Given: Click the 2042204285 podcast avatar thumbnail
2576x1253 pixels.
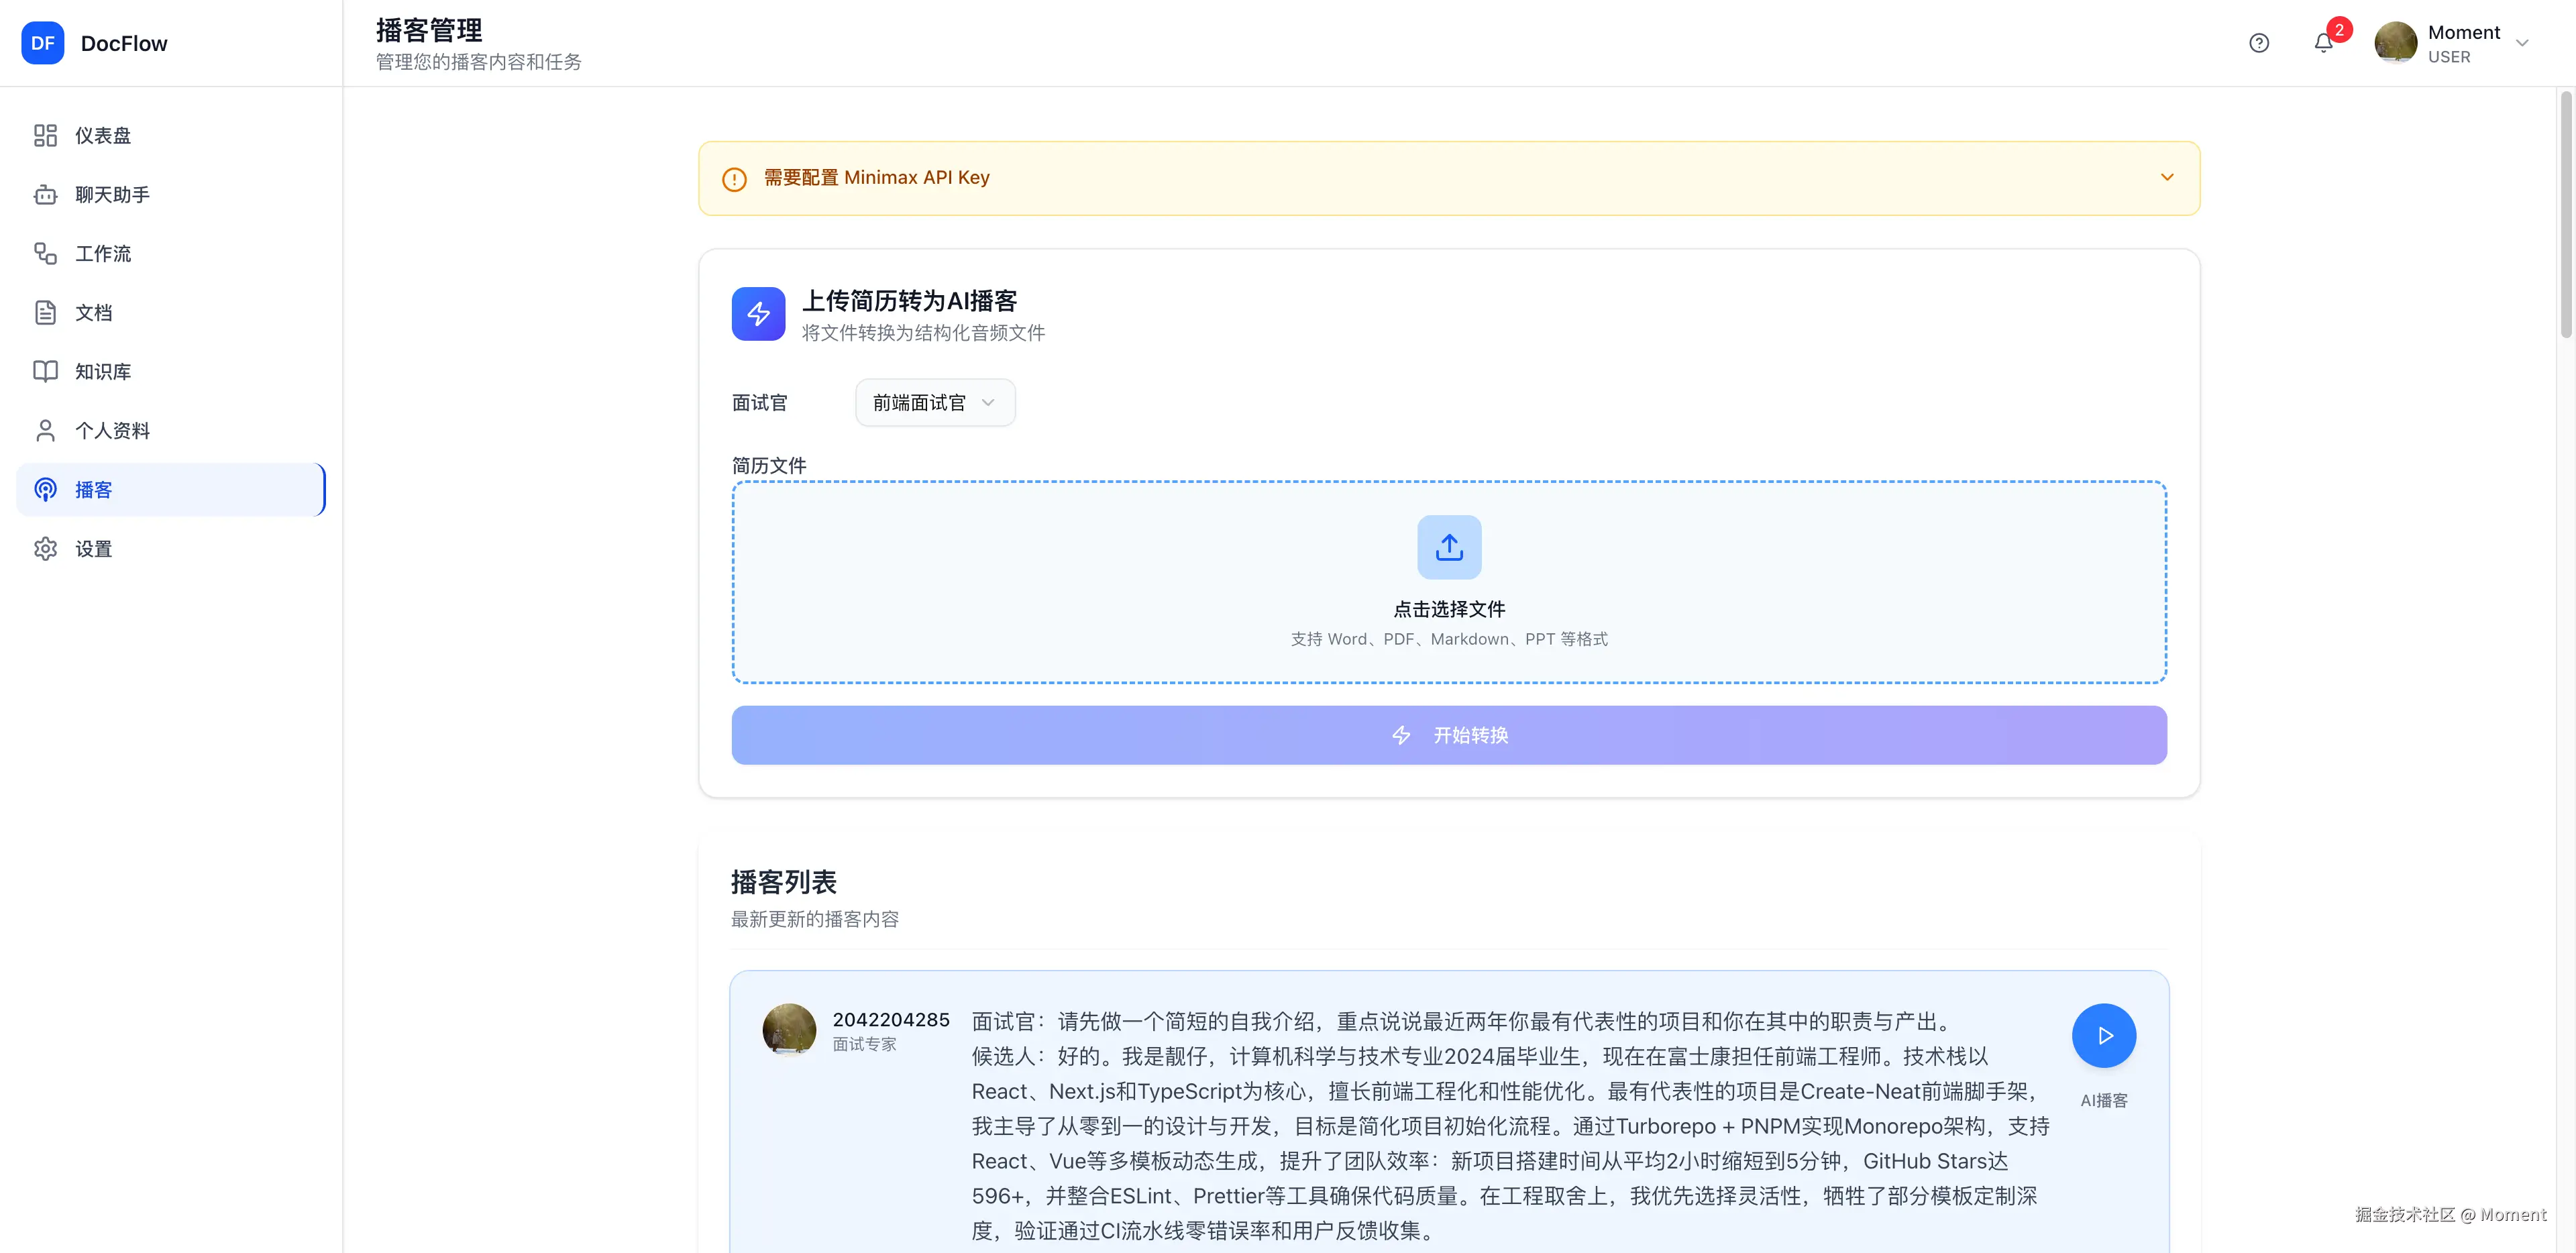Looking at the screenshot, I should (789, 1029).
